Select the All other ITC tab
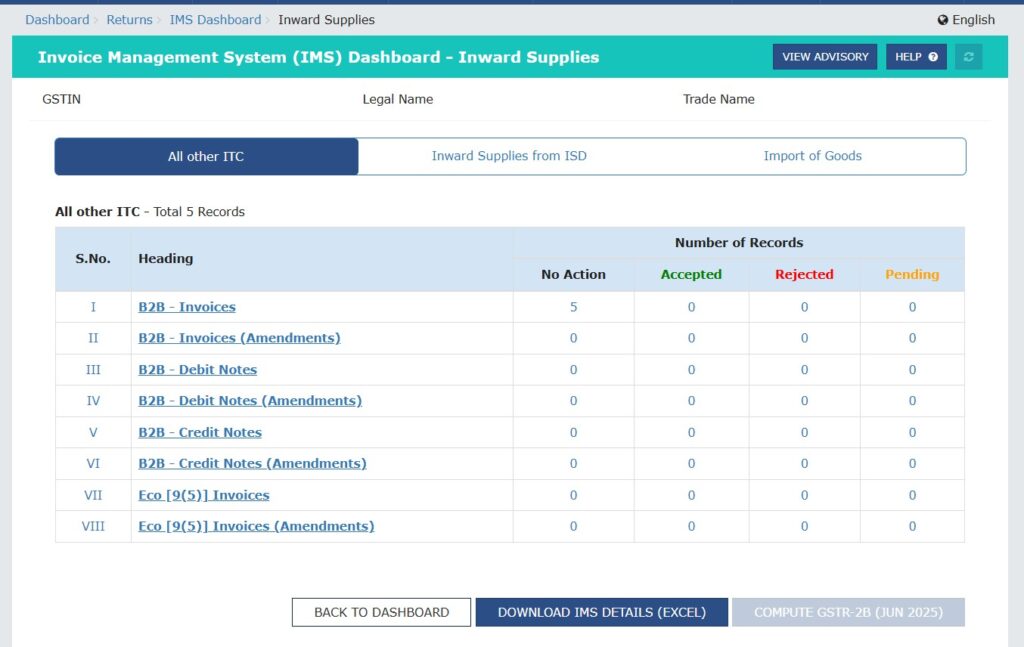The image size is (1024, 647). [206, 156]
